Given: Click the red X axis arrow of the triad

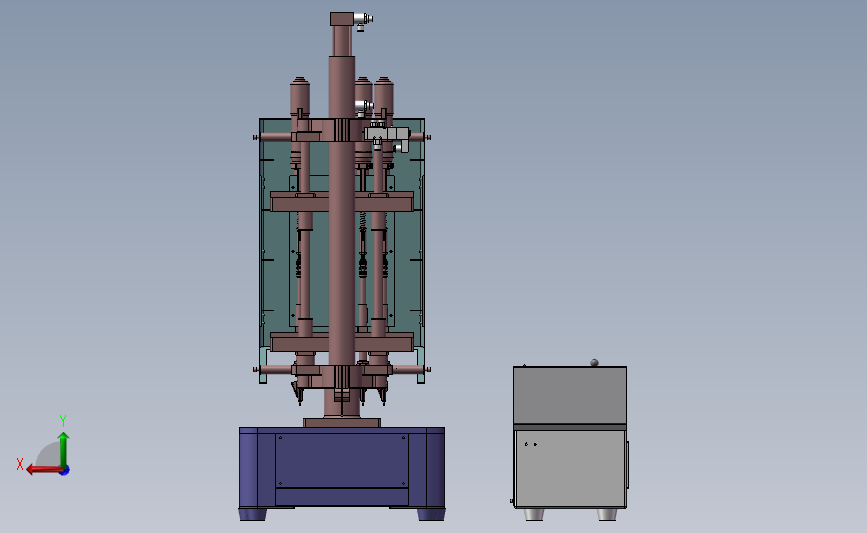Looking at the screenshot, I should coord(43,469).
